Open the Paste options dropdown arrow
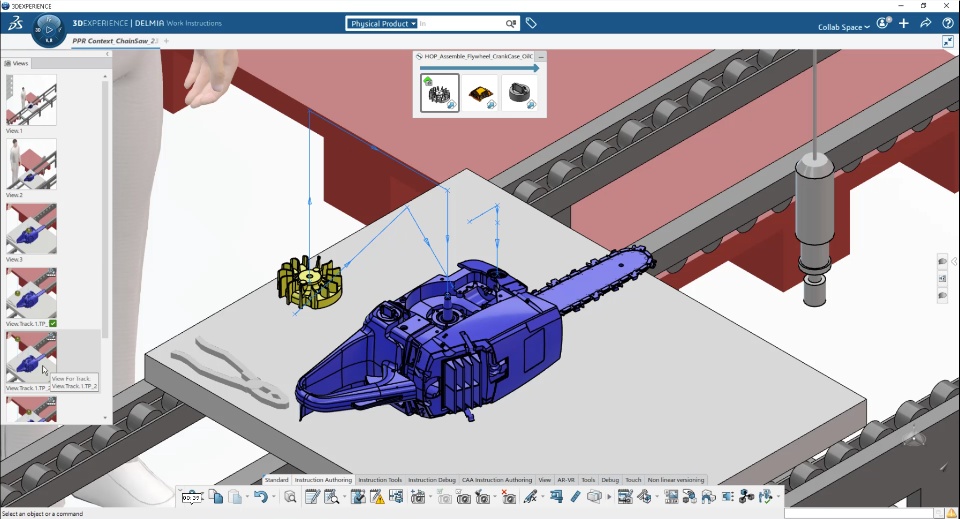 tap(247, 497)
